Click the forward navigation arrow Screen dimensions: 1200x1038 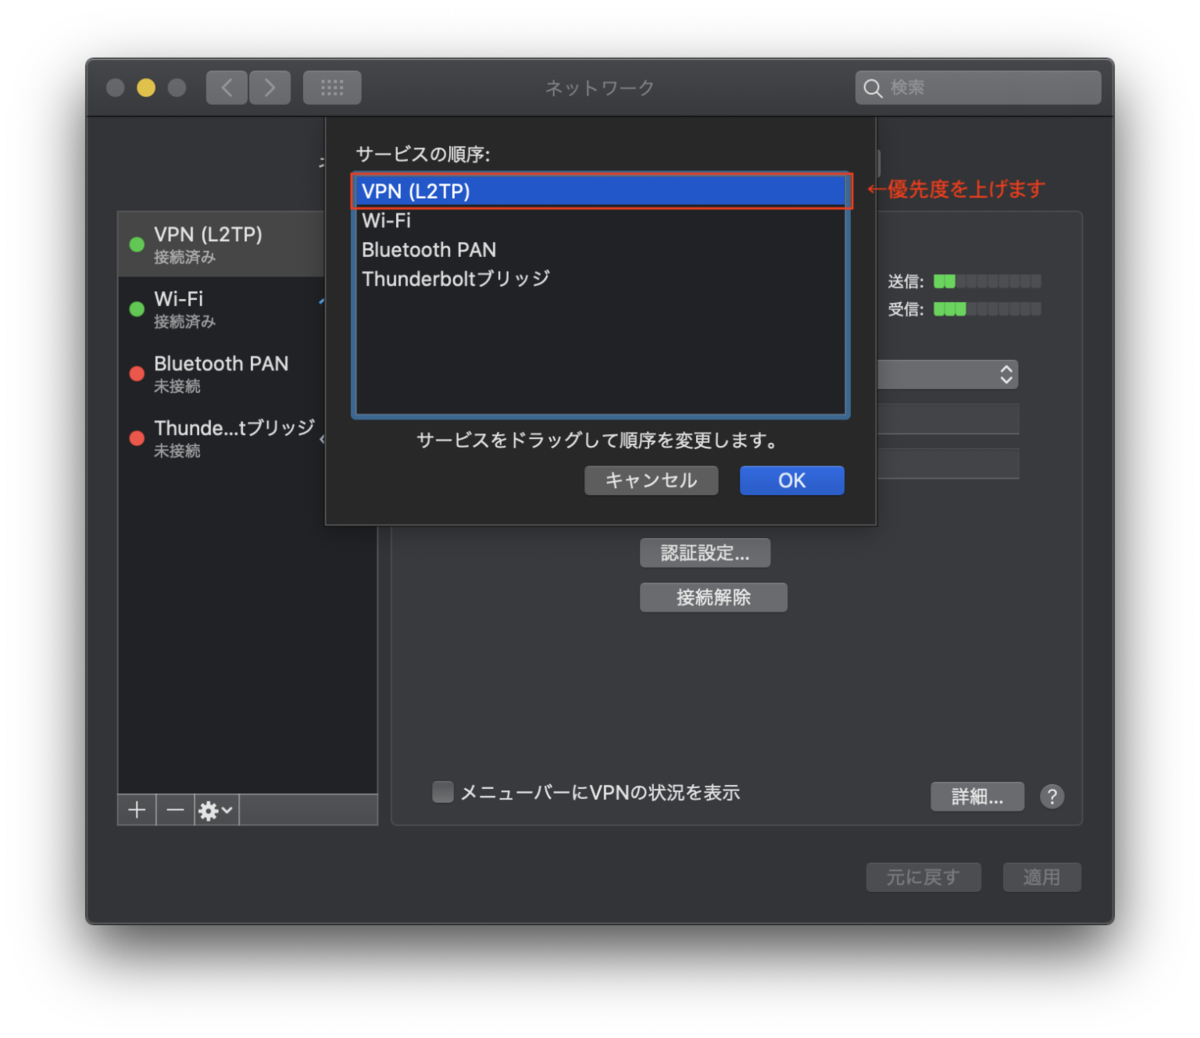coord(269,87)
